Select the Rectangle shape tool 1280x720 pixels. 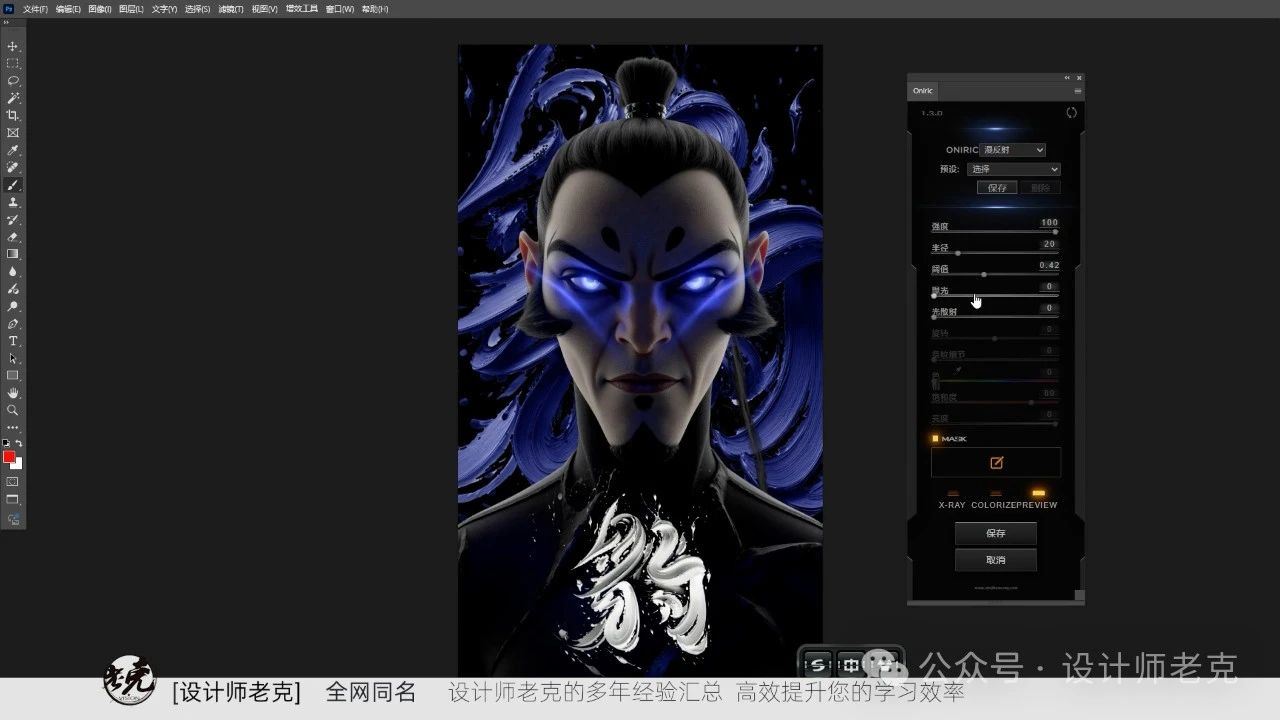pos(13,376)
